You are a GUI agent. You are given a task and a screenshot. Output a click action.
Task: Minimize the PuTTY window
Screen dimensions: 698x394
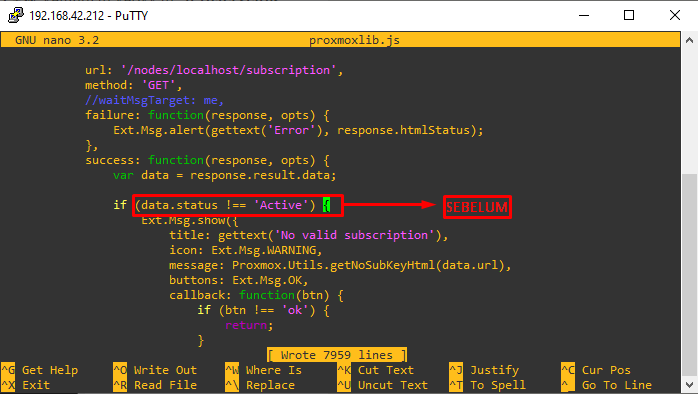tap(584, 16)
